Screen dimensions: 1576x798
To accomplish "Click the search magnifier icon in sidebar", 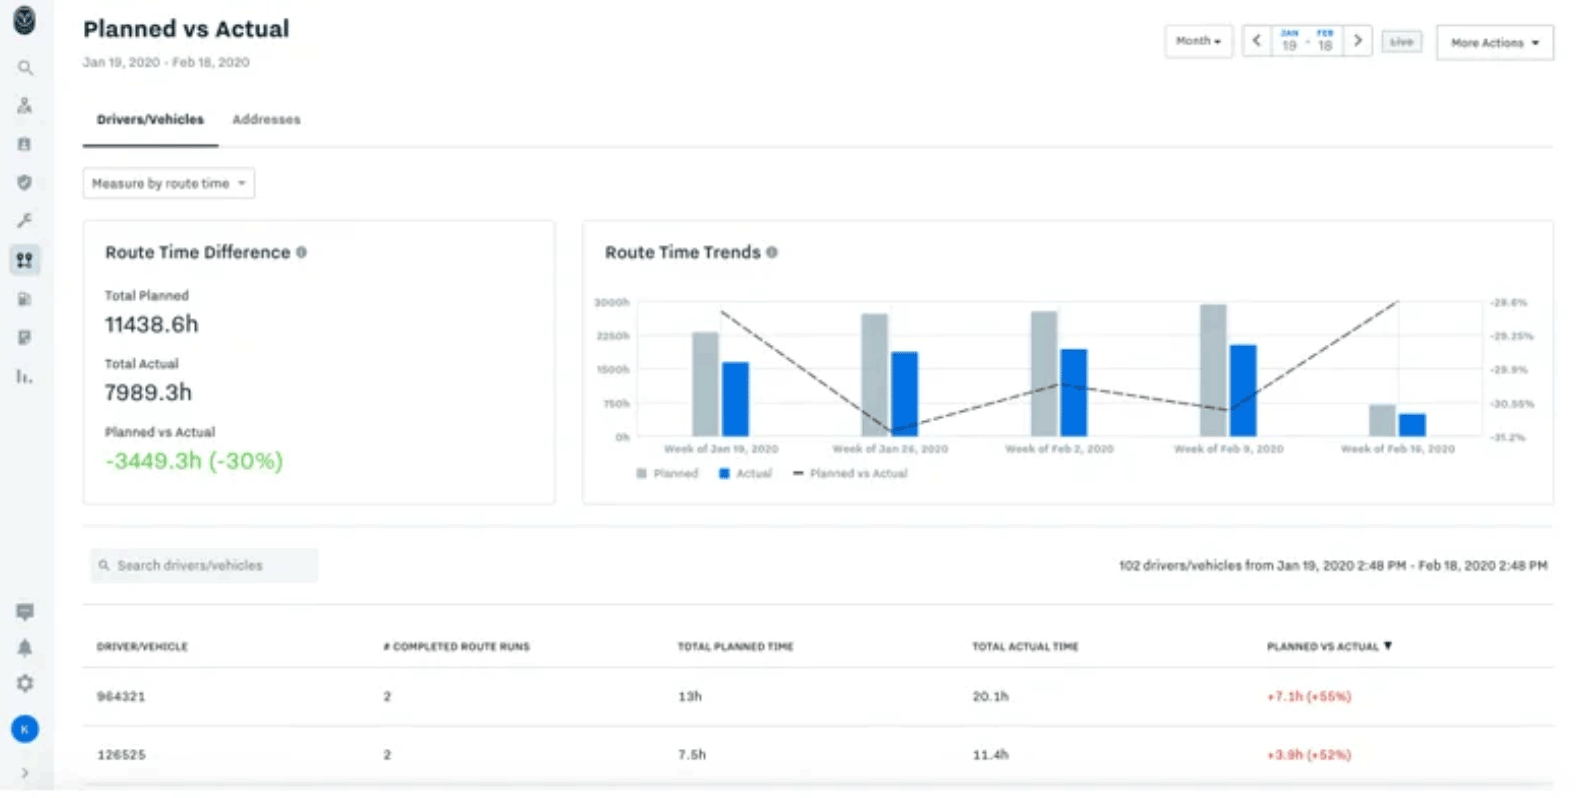I will coord(25,68).
